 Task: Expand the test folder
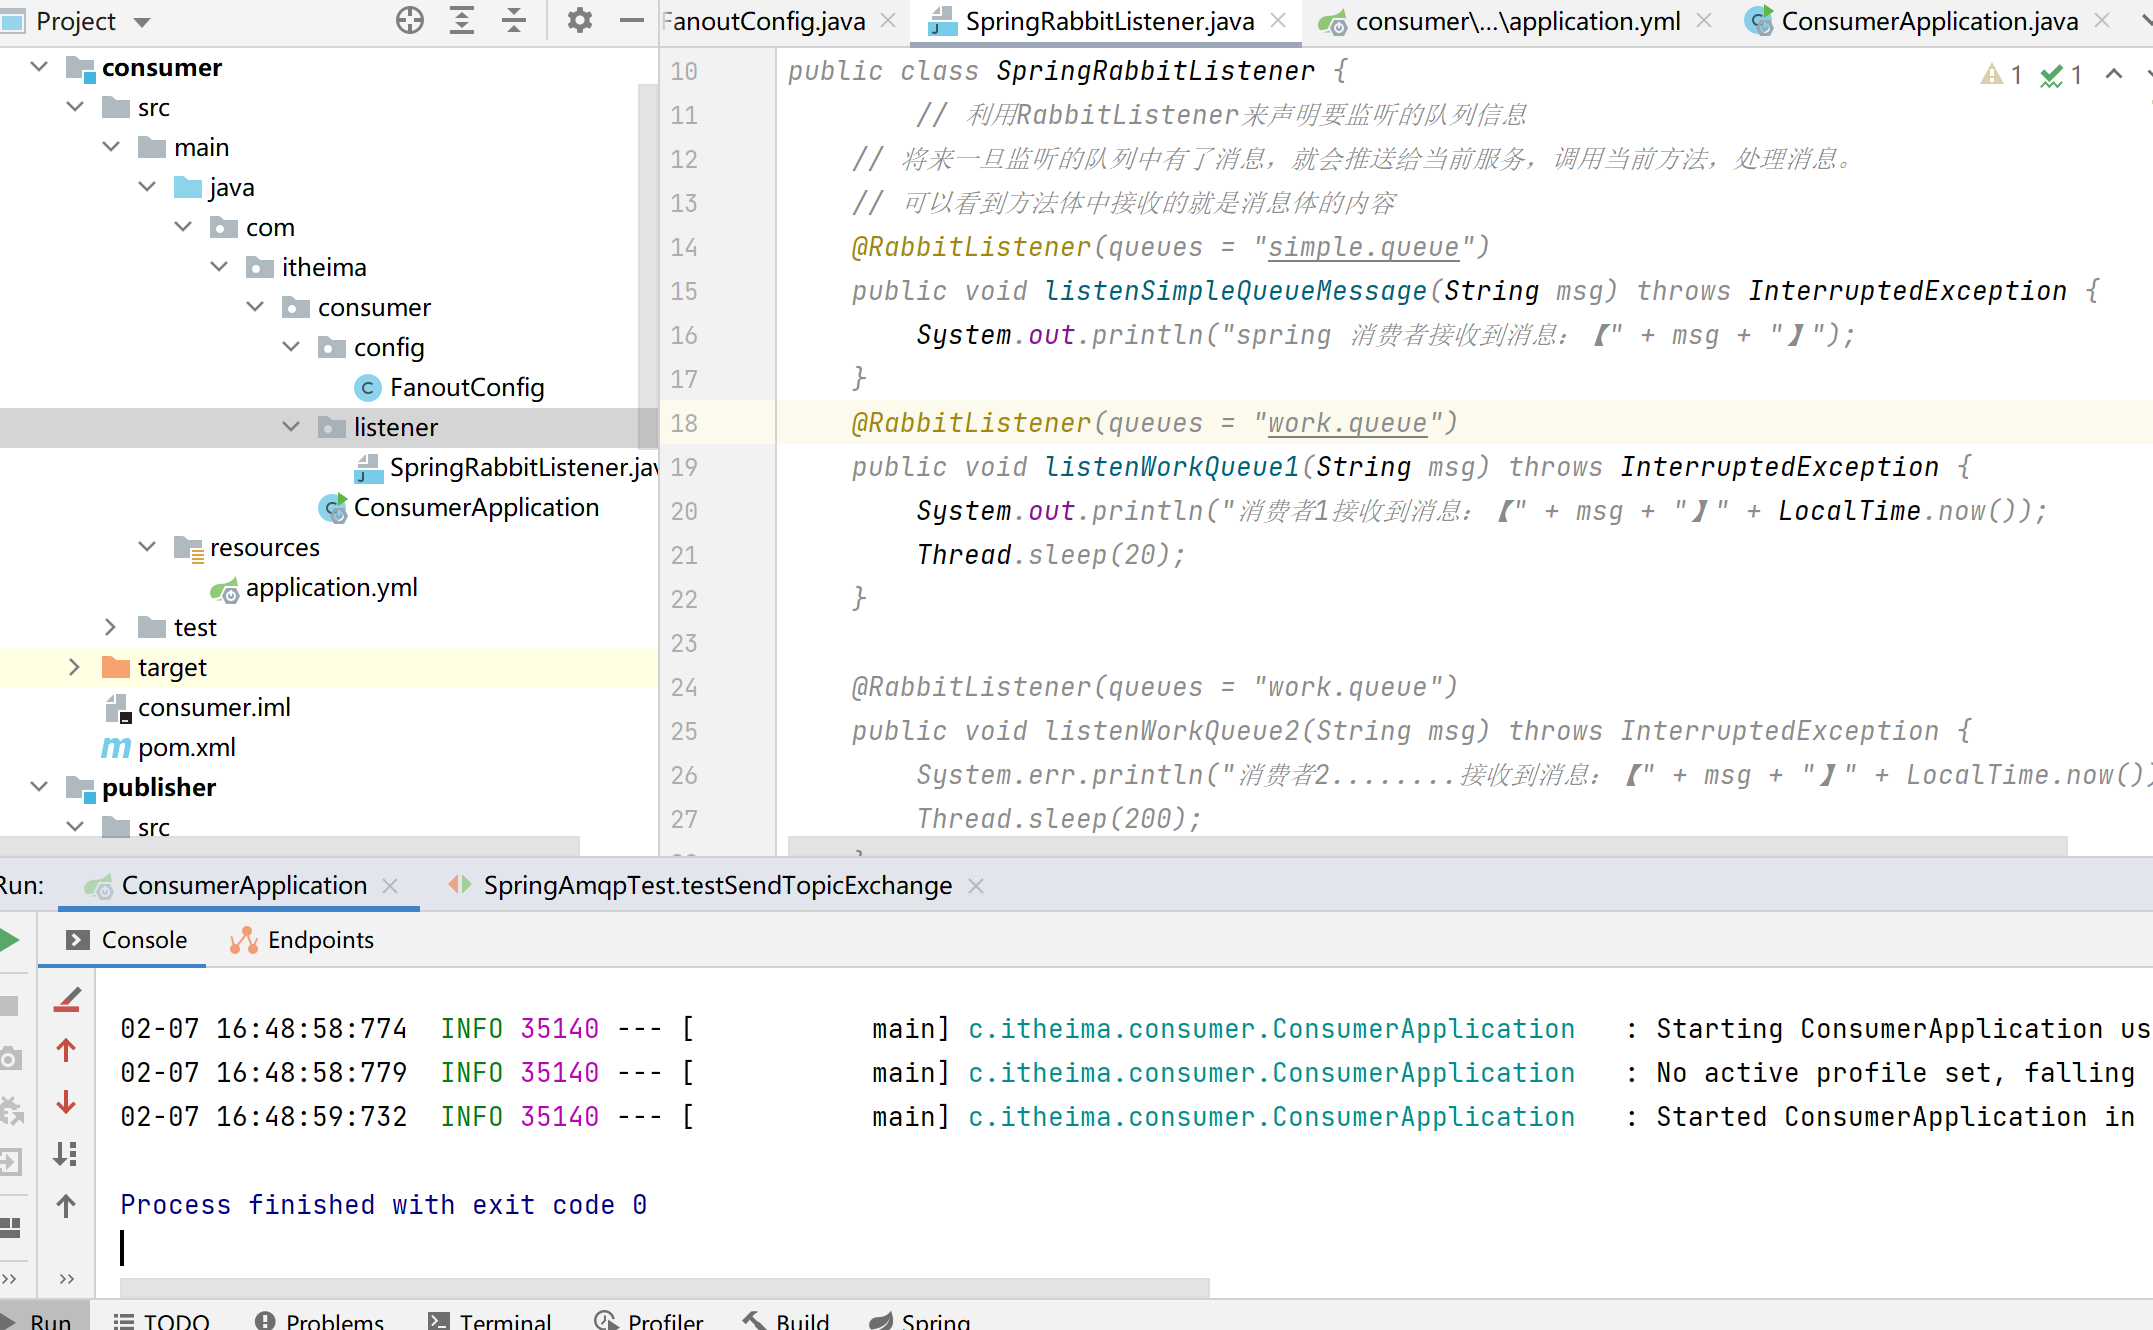[110, 627]
